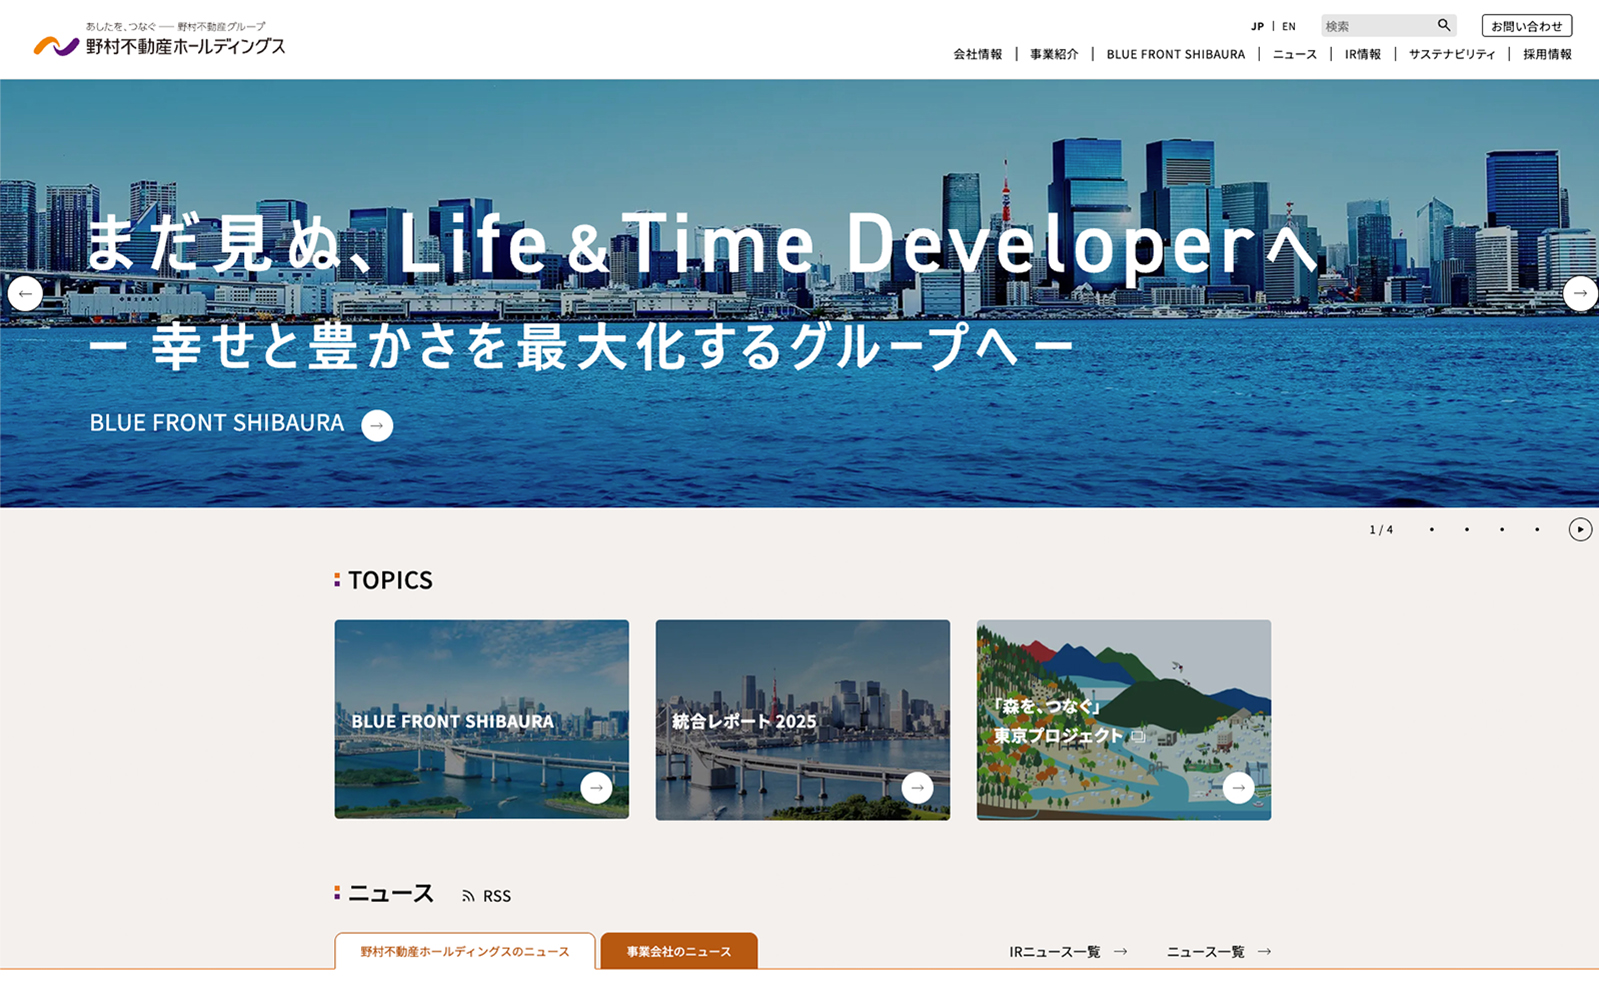The width and height of the screenshot is (1599, 998).
Task: Click hero headline まだ見ぬ、Life & Time Developerへ
Action: 703,243
